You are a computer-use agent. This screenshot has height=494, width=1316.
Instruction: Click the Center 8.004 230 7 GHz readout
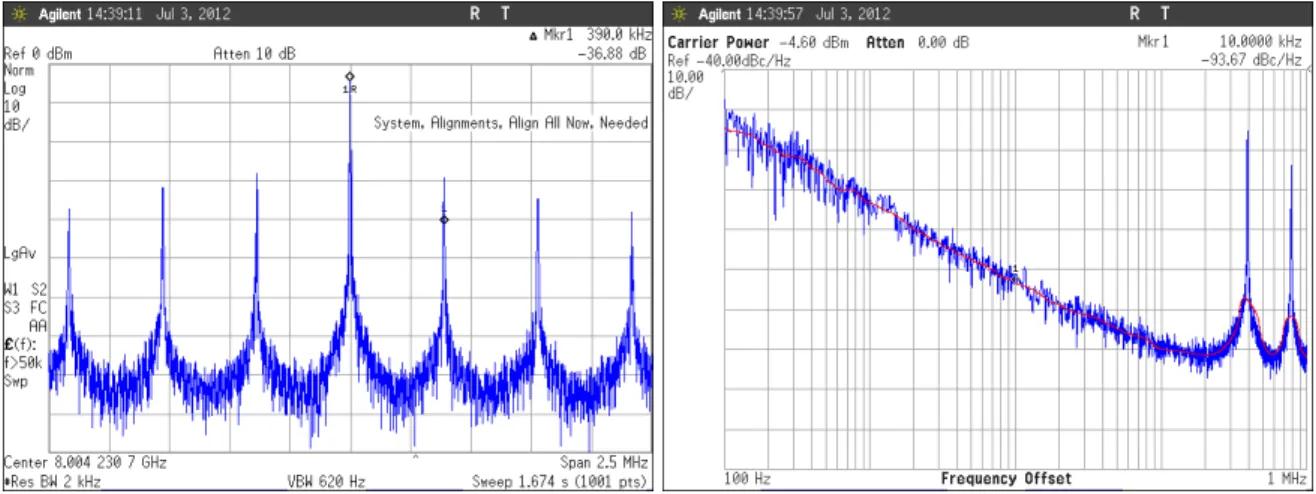[x=86, y=463]
